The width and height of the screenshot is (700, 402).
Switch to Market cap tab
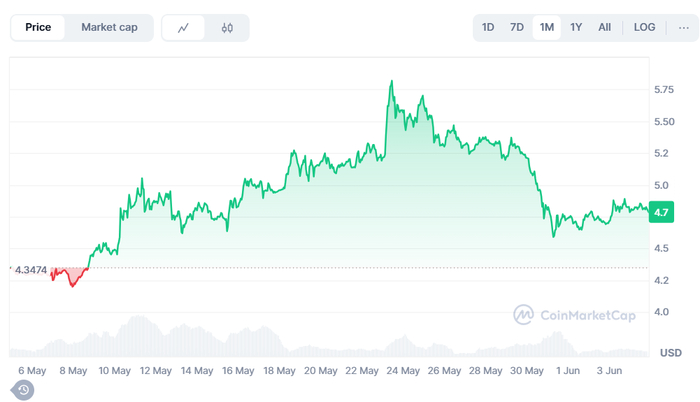109,27
